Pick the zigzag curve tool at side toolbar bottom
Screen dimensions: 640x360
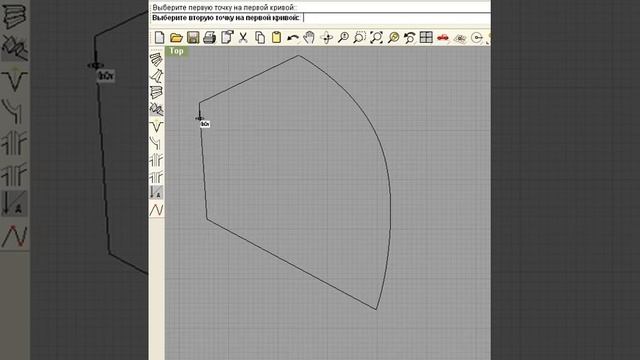pos(156,210)
